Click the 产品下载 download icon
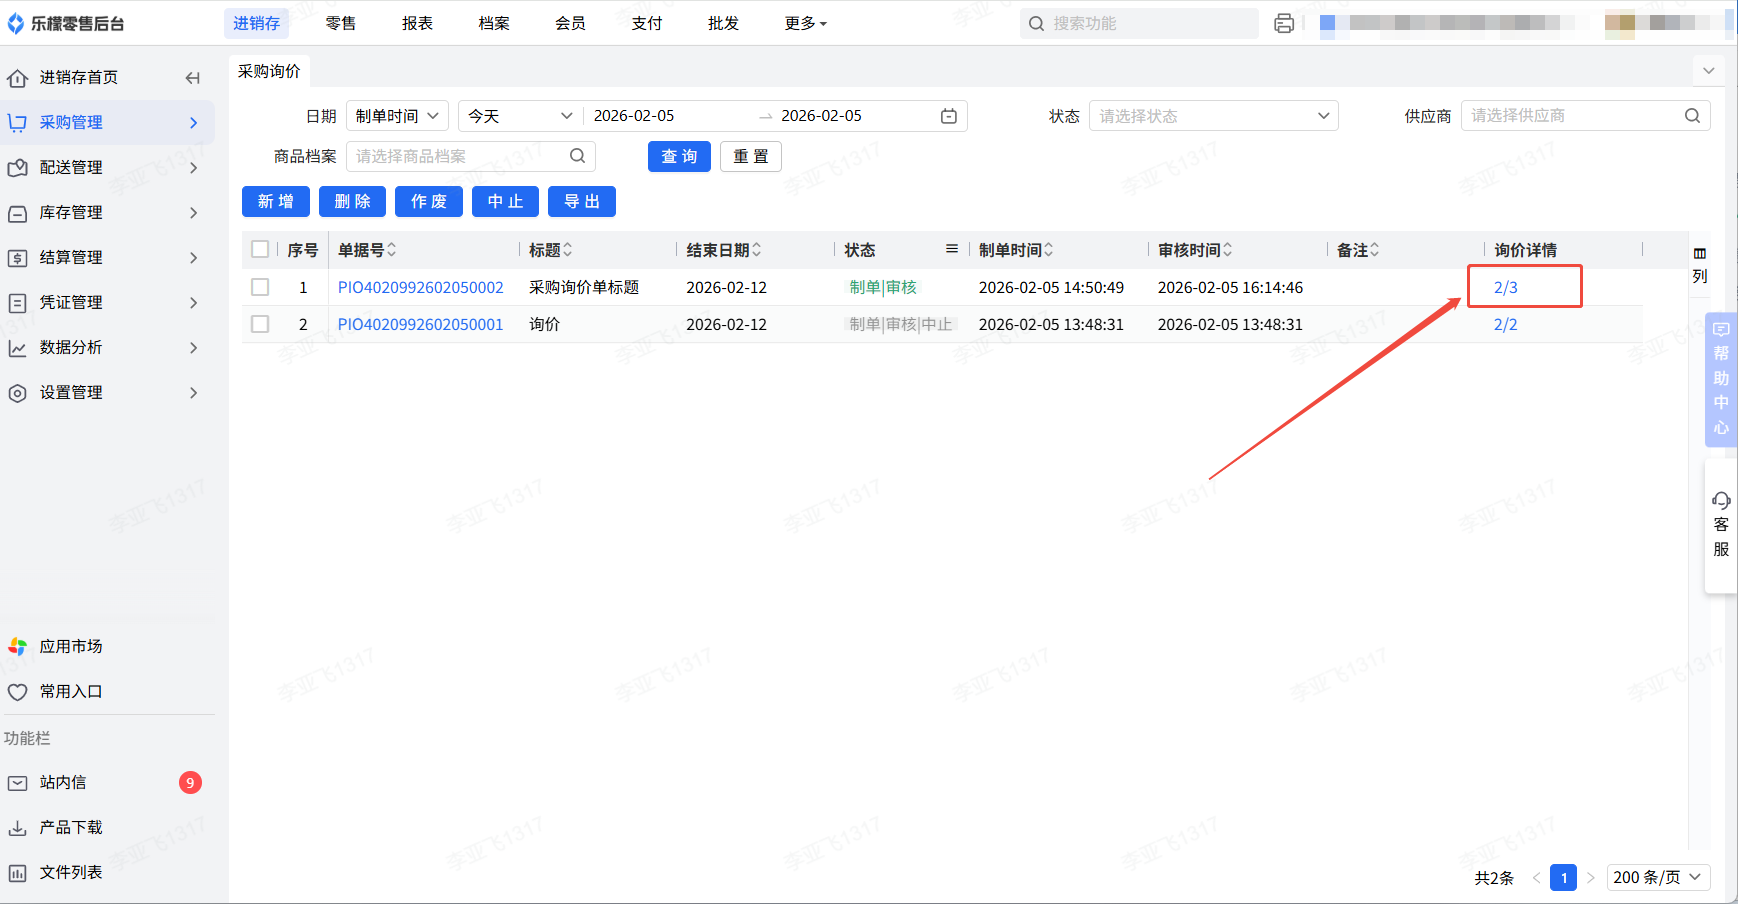Screen dimensions: 1738x904 click(17, 828)
